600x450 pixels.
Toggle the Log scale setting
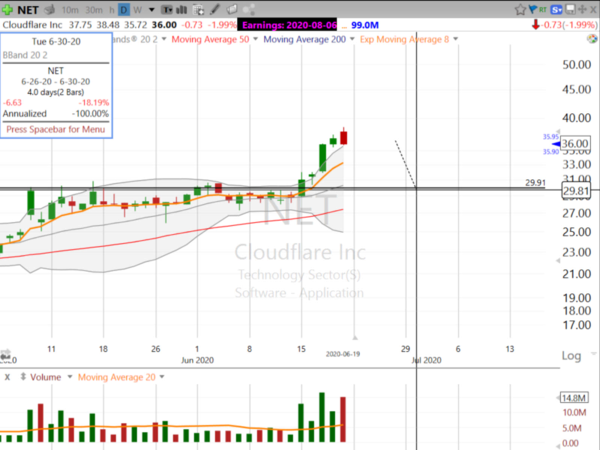tap(572, 356)
